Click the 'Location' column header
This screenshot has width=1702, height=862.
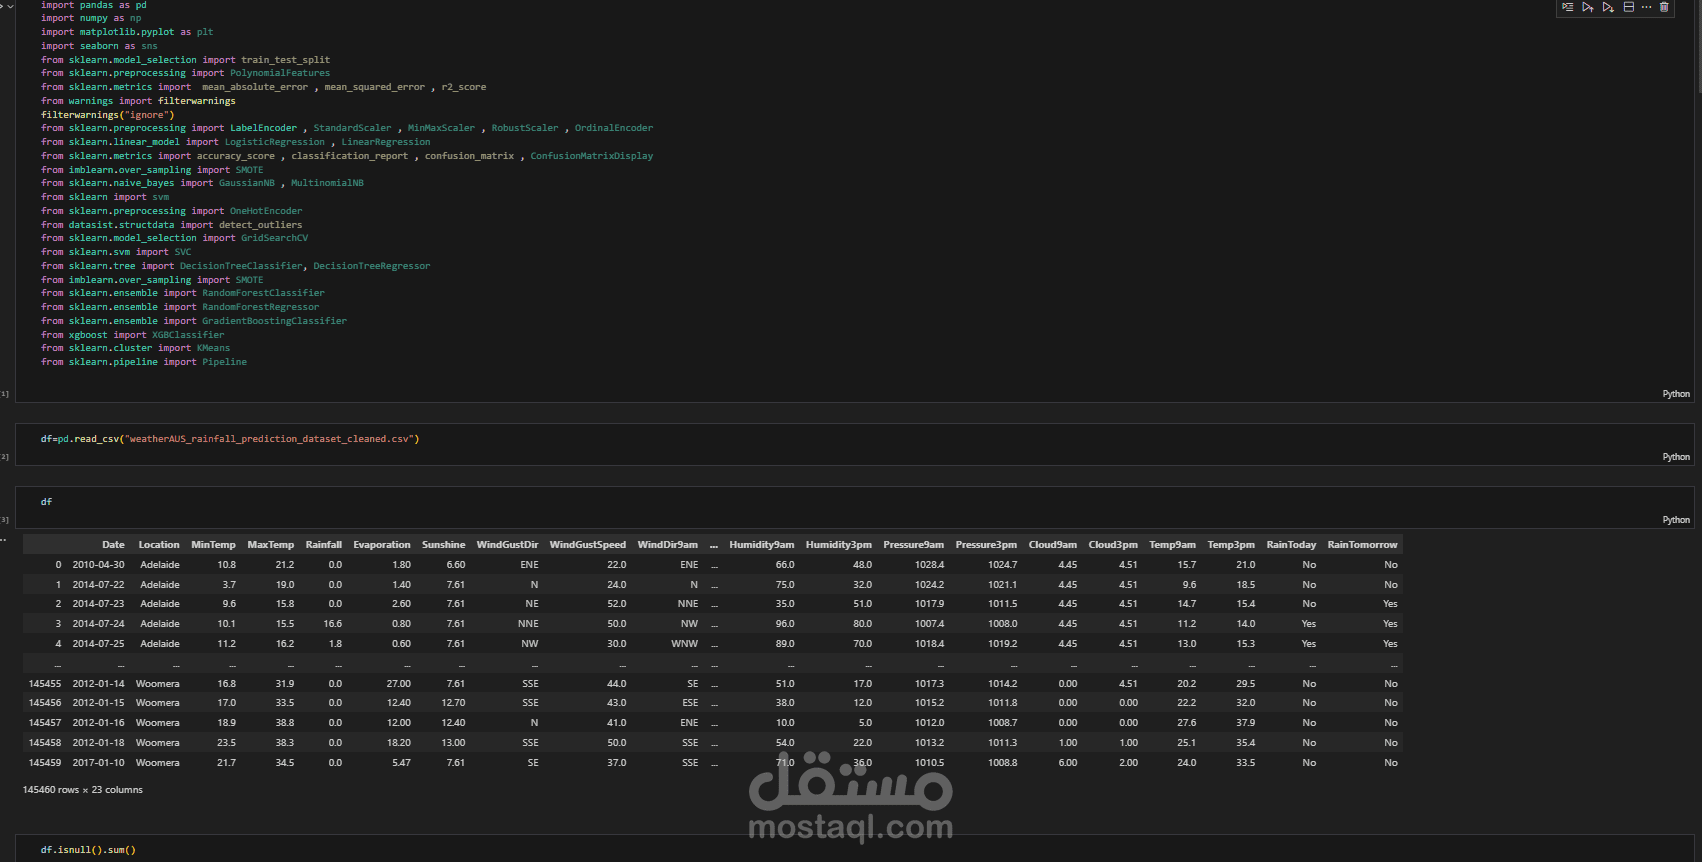tap(159, 545)
